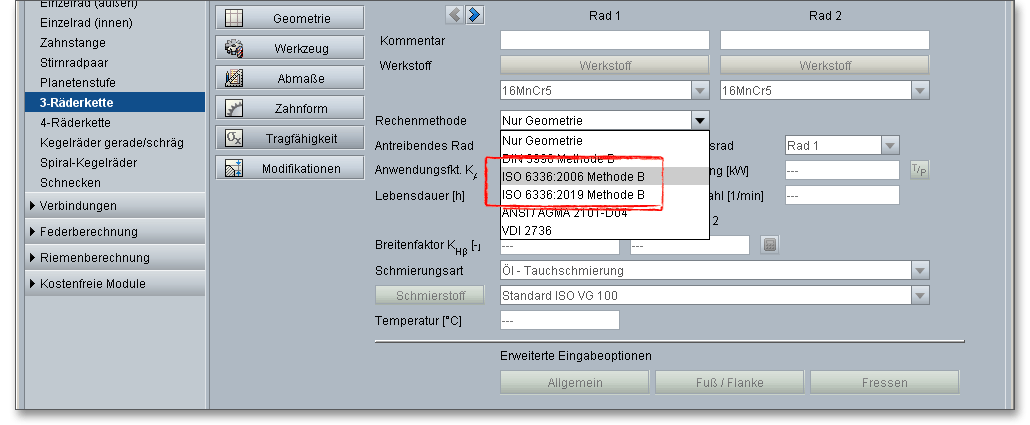Click the gray left arrow icon
The image size is (1030, 425).
[455, 14]
